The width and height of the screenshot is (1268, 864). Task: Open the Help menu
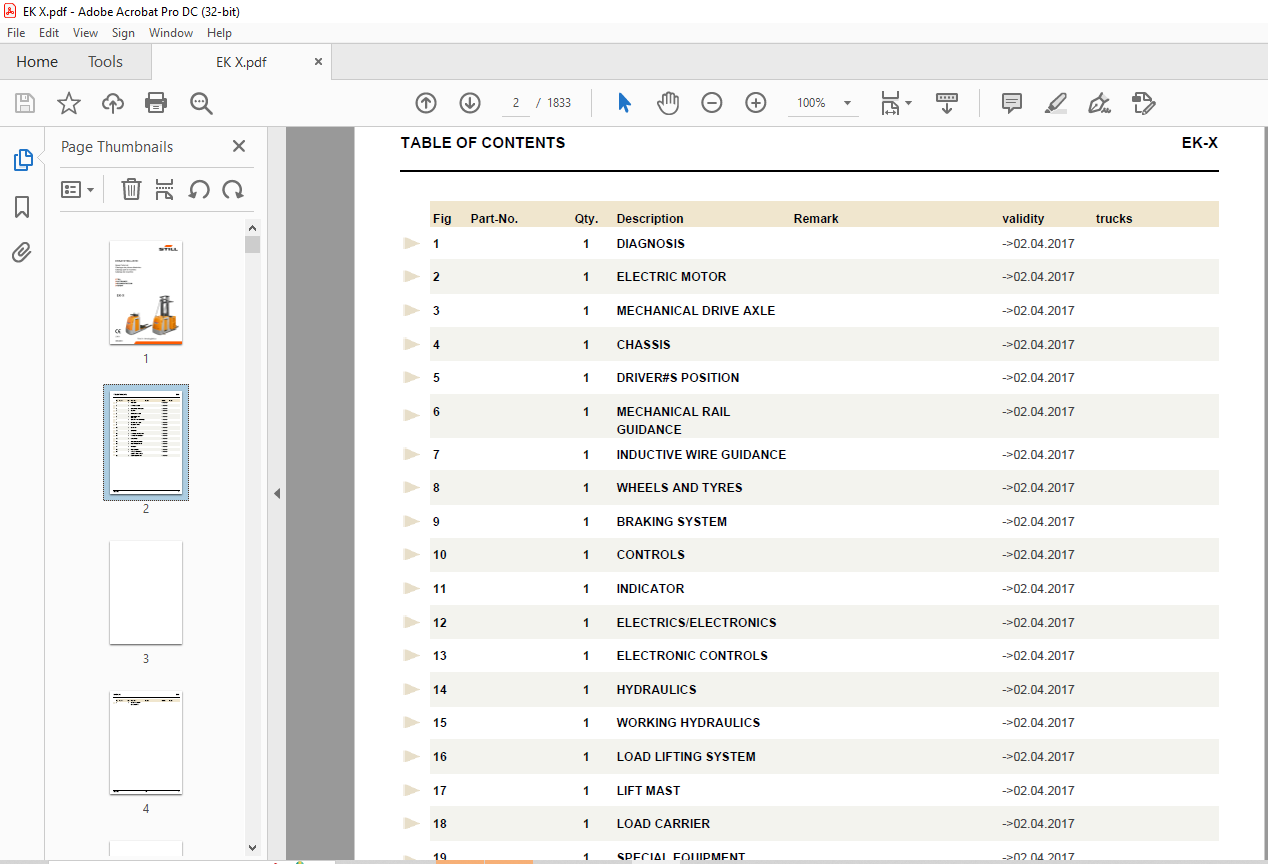coord(219,33)
